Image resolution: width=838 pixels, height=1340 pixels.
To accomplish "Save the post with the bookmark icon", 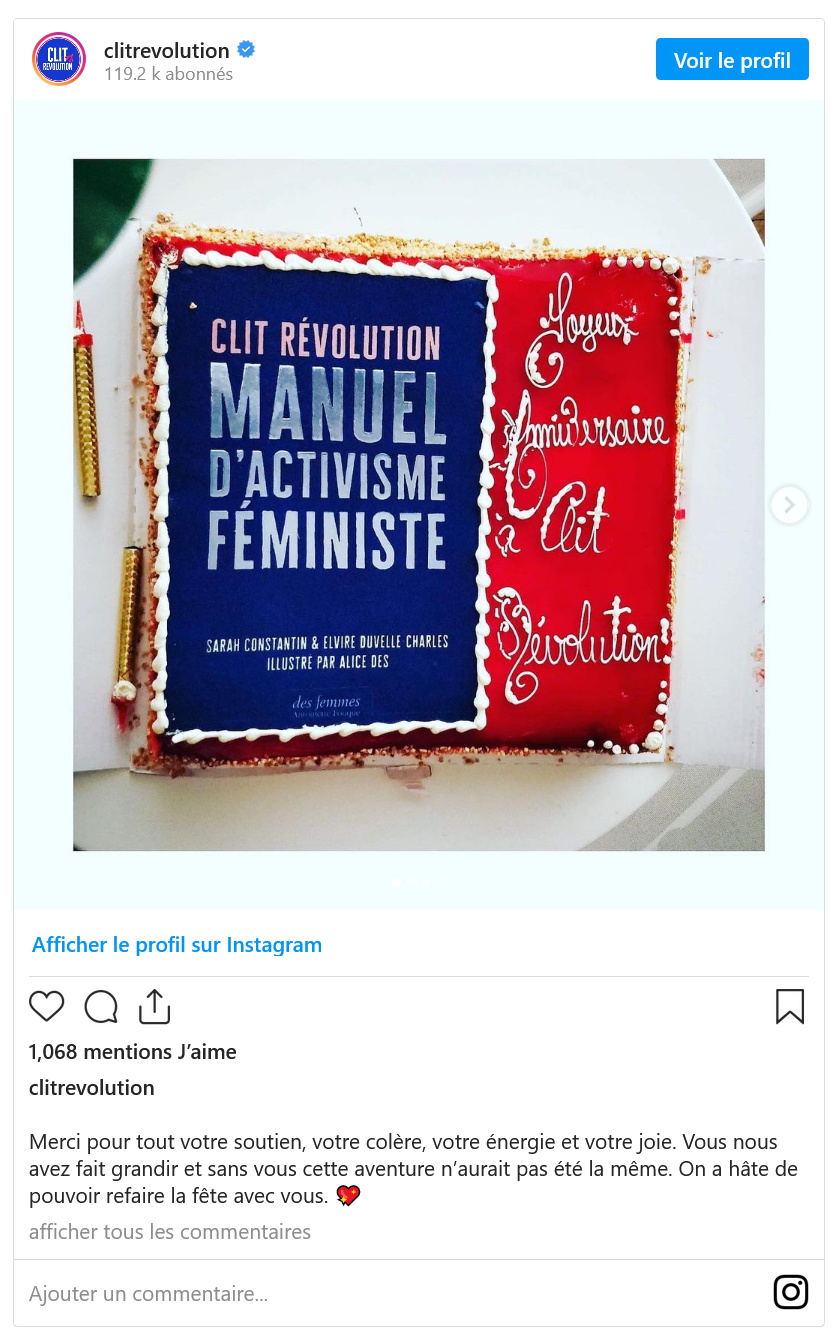I will pyautogui.click(x=790, y=1006).
